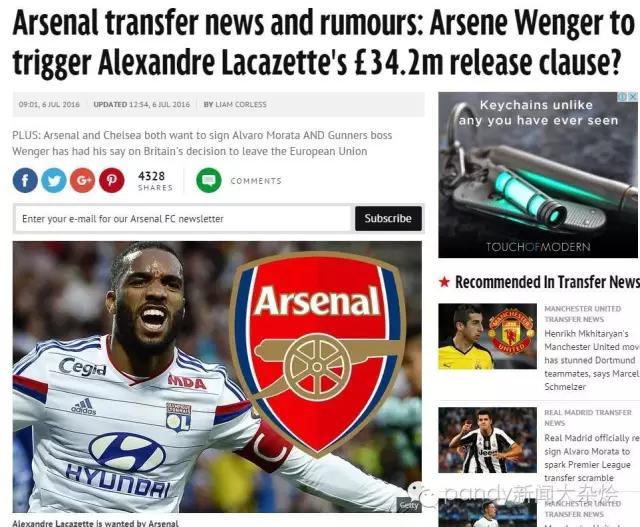
Task: Open the Touch of Modern keychain advertisement
Action: click(538, 175)
